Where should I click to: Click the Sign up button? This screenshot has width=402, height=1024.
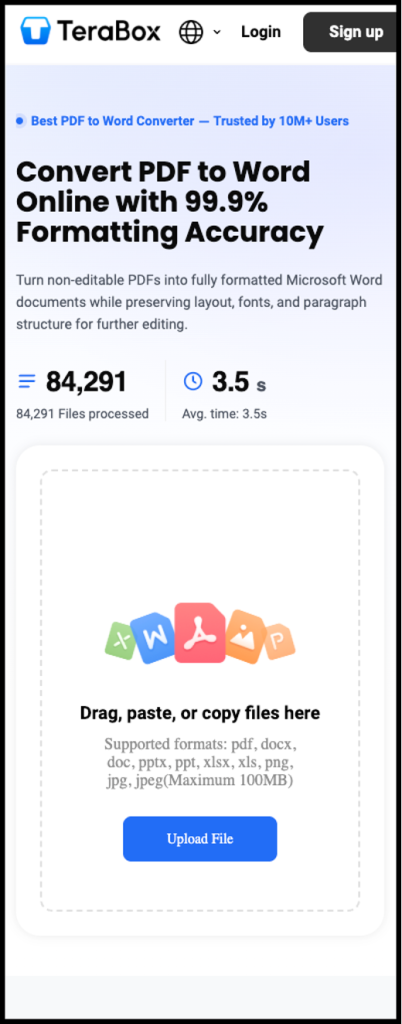352,32
